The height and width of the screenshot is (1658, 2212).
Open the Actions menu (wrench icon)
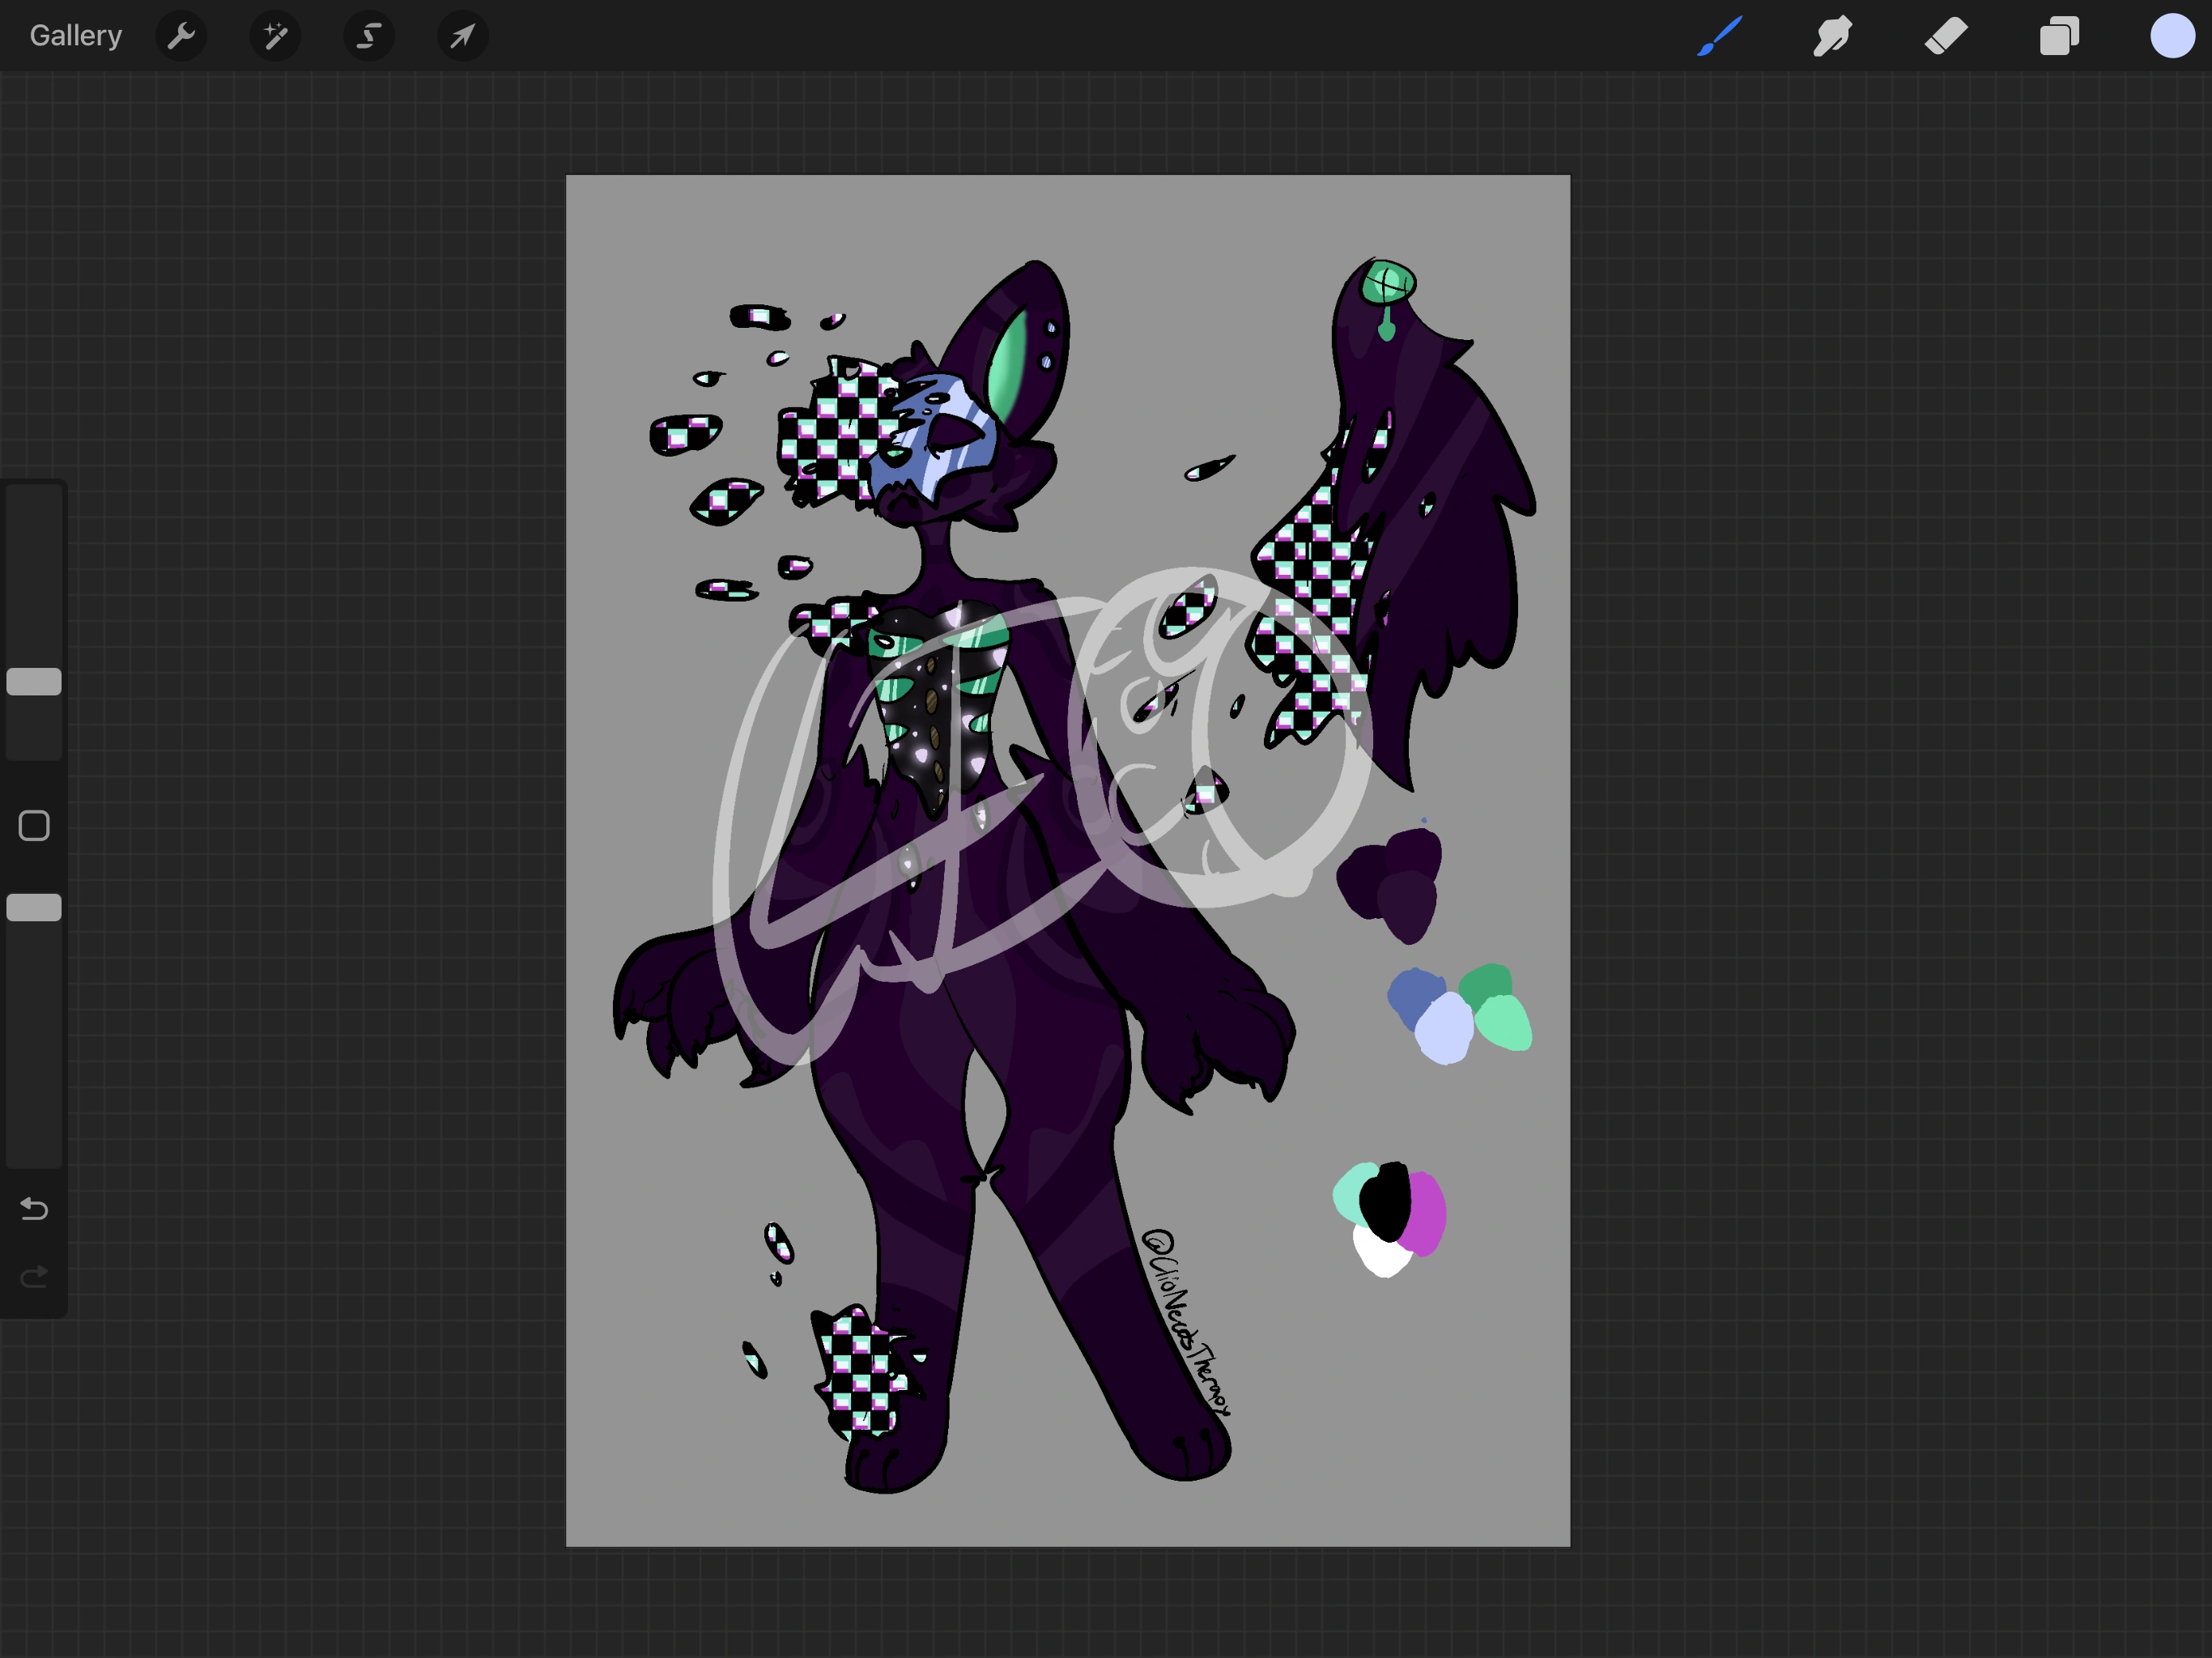pos(181,36)
